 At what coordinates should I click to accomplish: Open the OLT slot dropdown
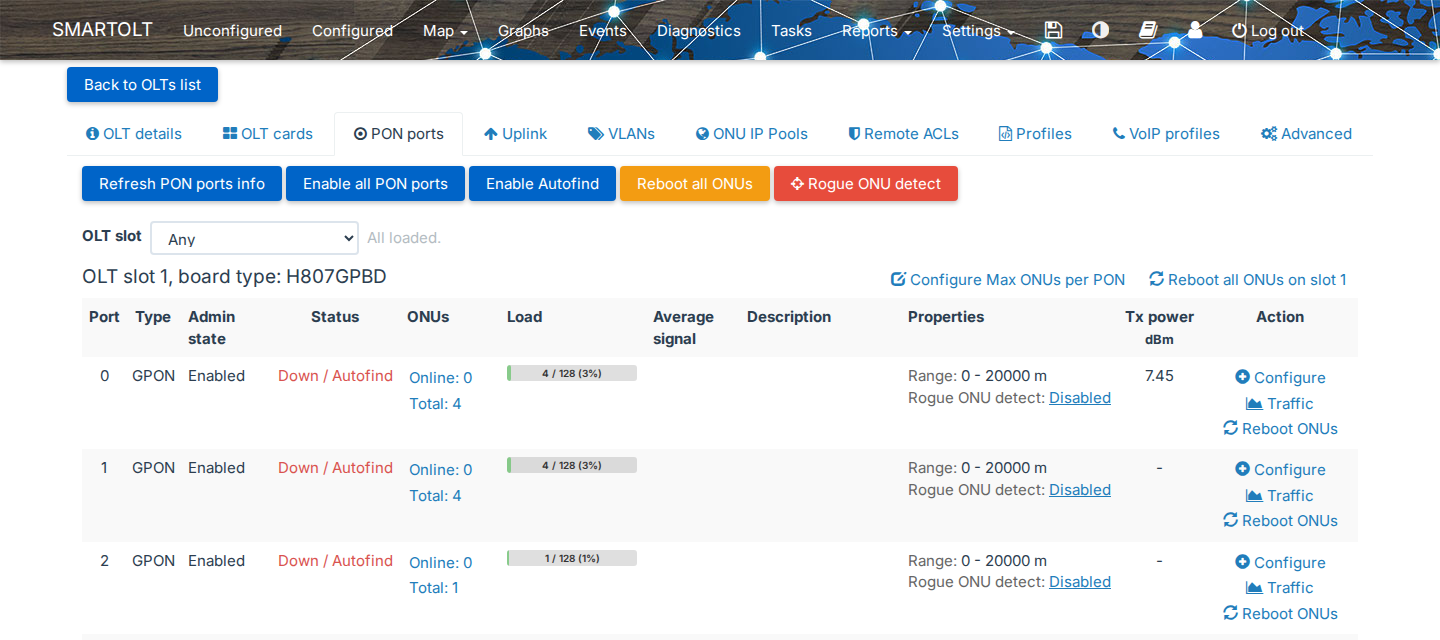(x=254, y=239)
